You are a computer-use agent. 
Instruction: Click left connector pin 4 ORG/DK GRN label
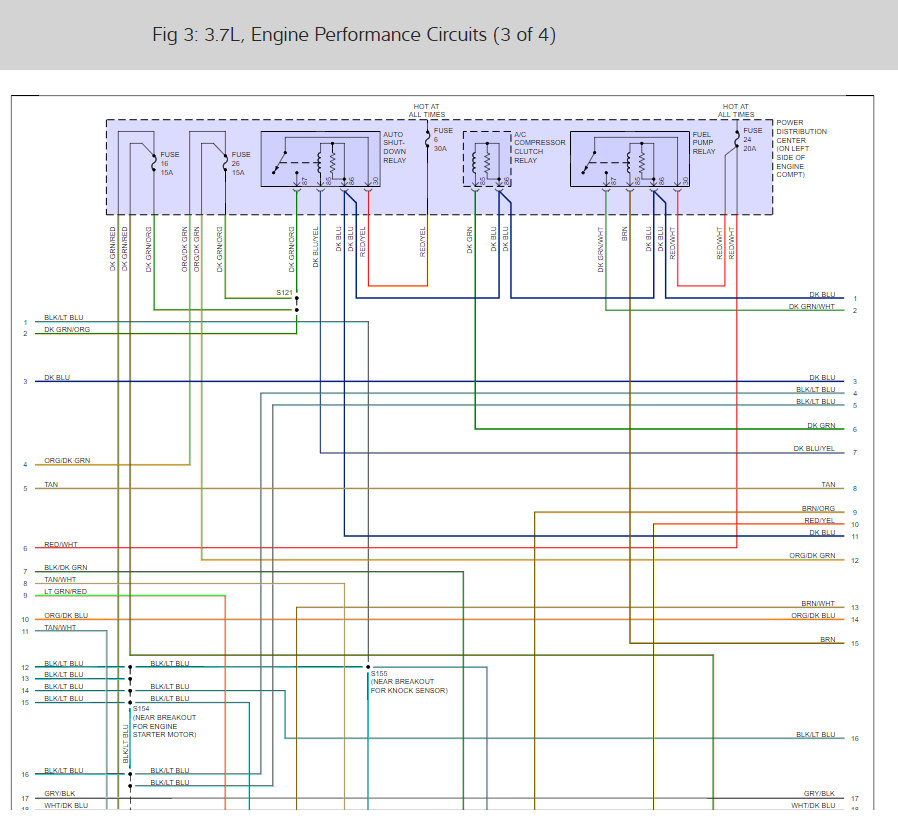tap(67, 461)
